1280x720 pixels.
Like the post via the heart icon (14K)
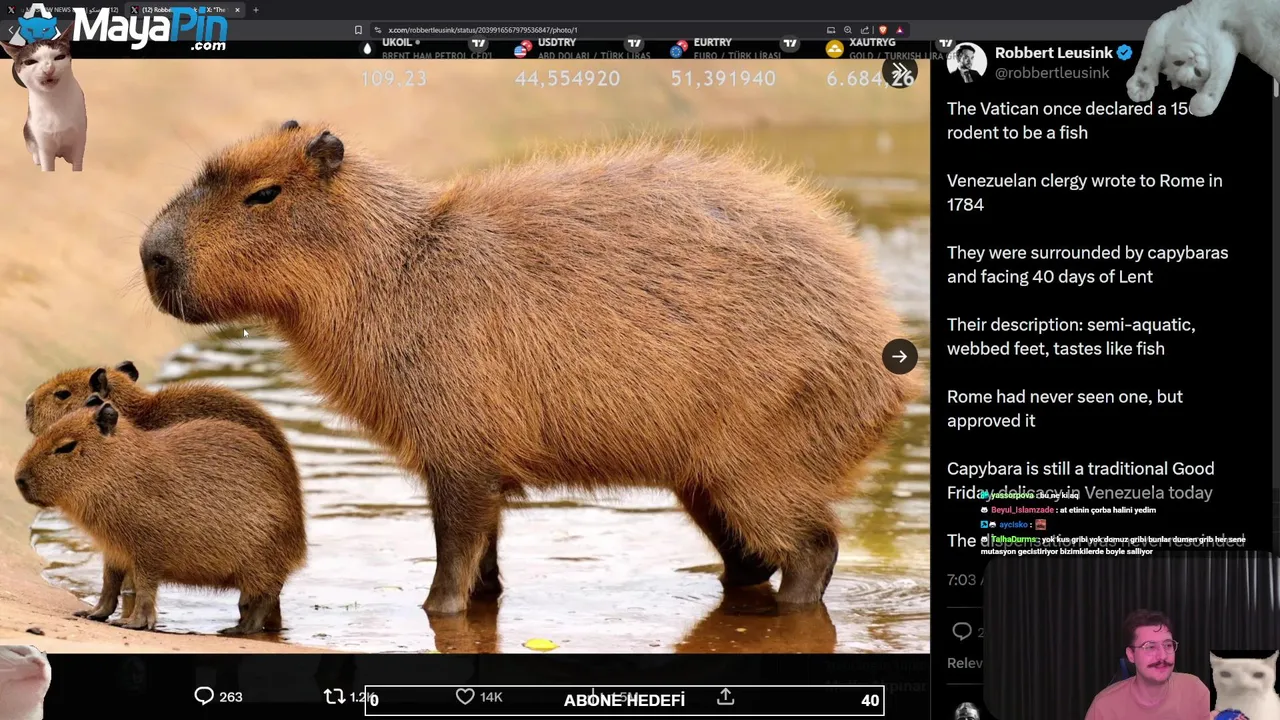(465, 696)
